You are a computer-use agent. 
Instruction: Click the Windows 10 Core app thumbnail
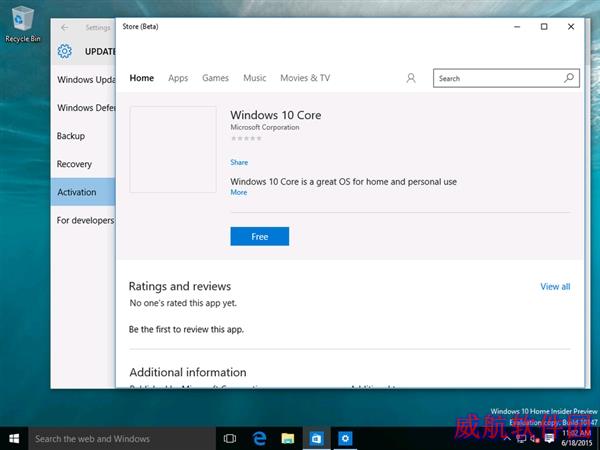pyautogui.click(x=173, y=150)
